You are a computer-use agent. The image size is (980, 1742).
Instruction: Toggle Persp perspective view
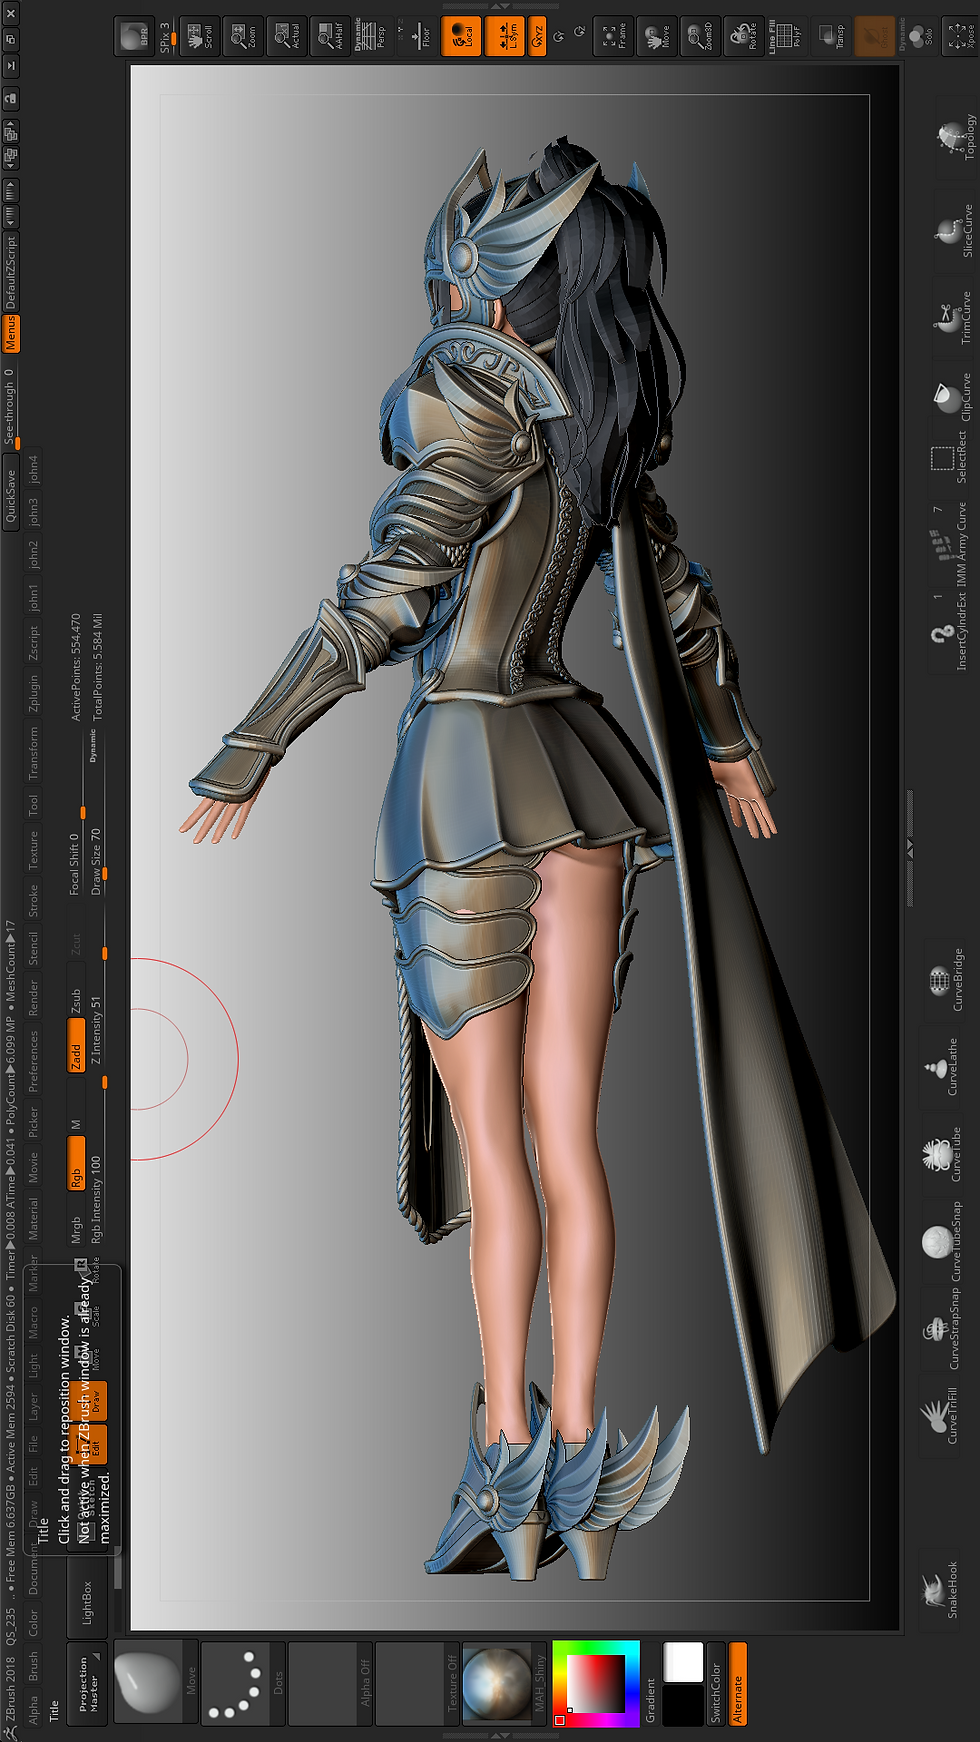click(x=372, y=37)
